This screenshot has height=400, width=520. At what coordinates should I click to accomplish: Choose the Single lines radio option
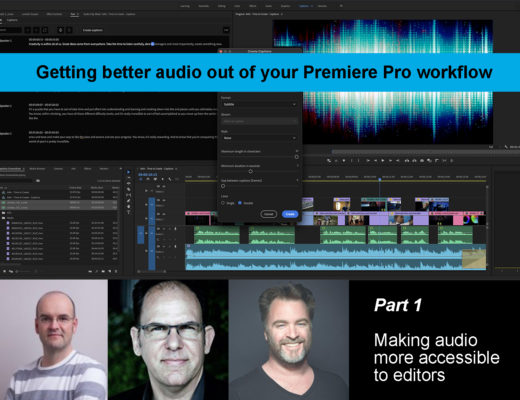223,203
